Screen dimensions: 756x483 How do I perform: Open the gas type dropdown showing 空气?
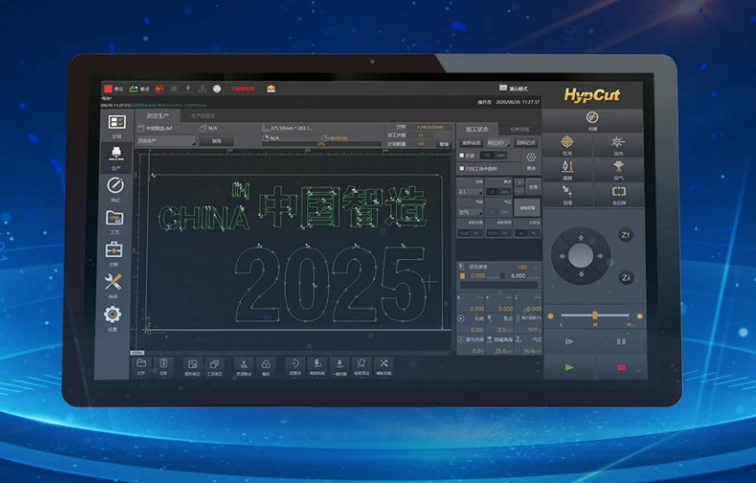pyautogui.click(x=470, y=212)
